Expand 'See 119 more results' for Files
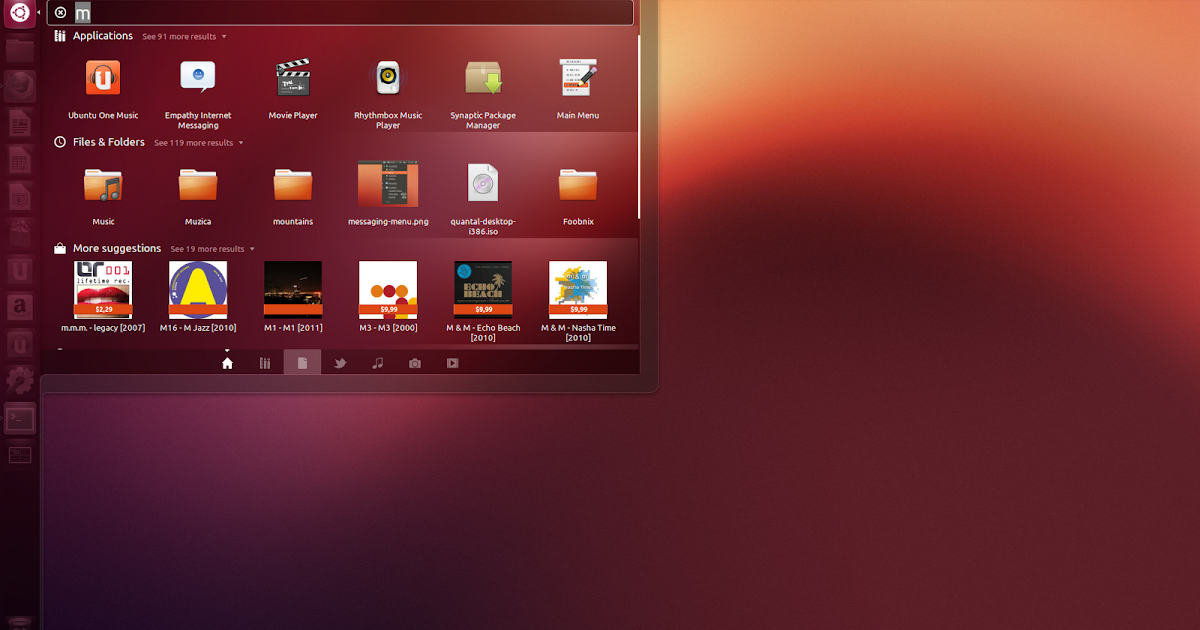Viewport: 1200px width, 630px height. tap(198, 143)
